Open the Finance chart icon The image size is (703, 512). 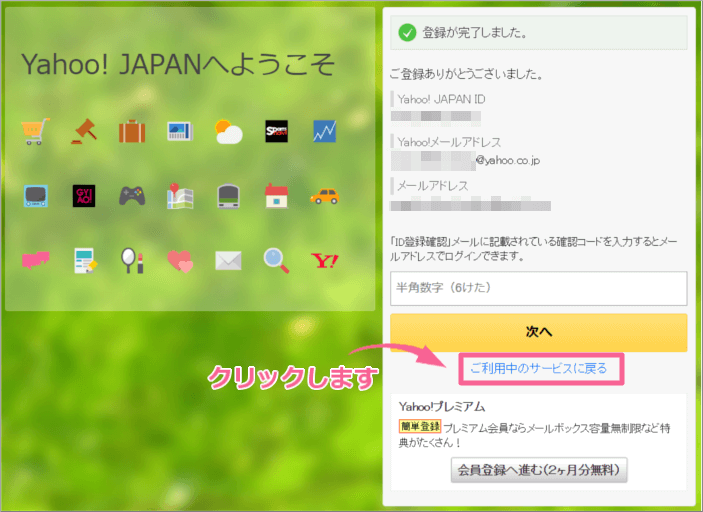coord(325,131)
